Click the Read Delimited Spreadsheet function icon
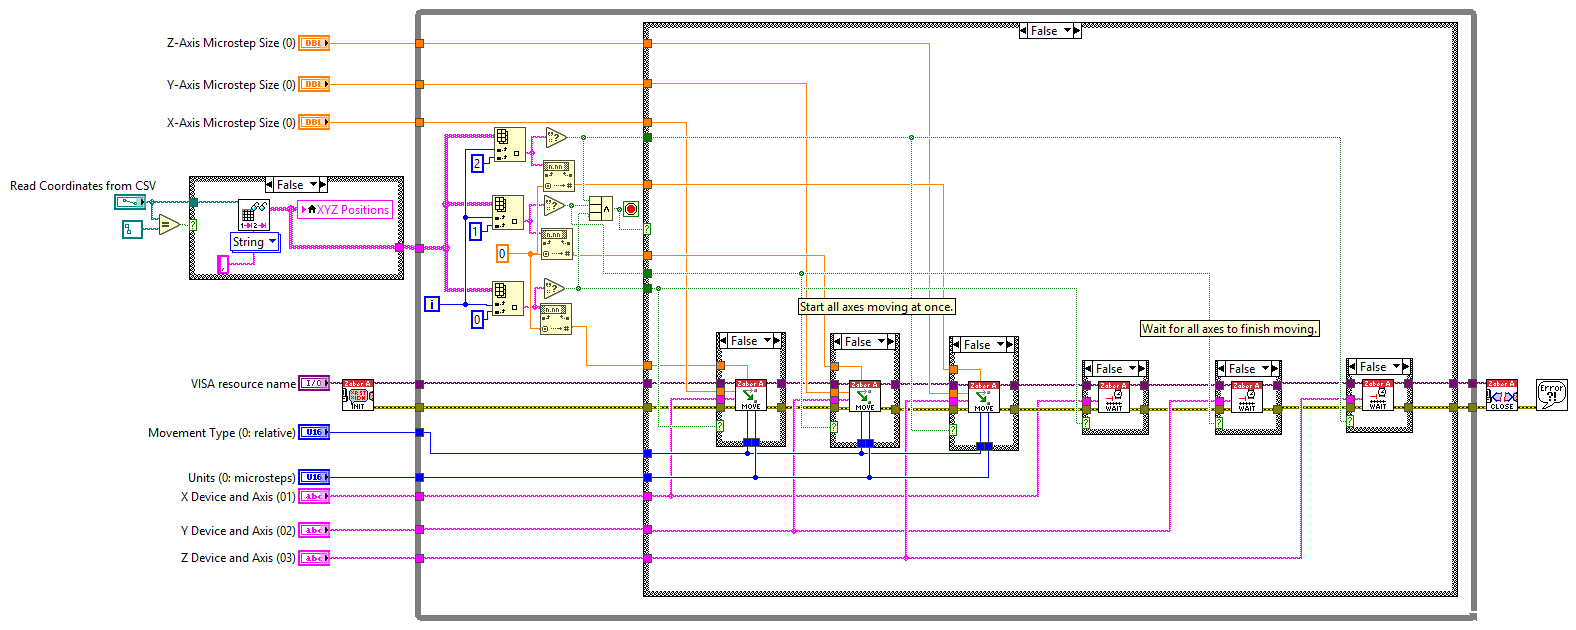The image size is (1576, 630). pos(253,215)
